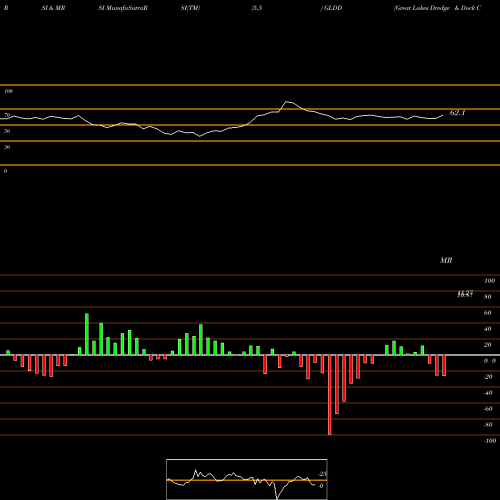Click the 80 label on MR axis

tap(488, 297)
